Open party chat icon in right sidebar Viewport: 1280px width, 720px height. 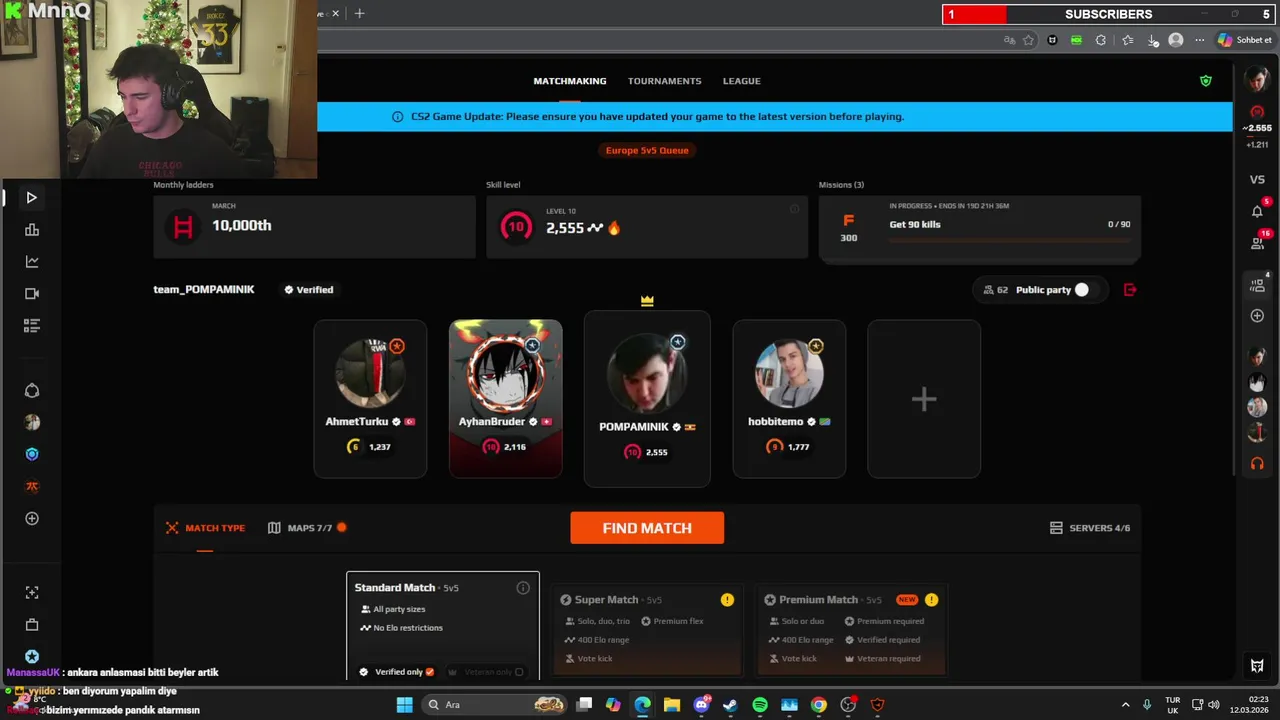1257,285
